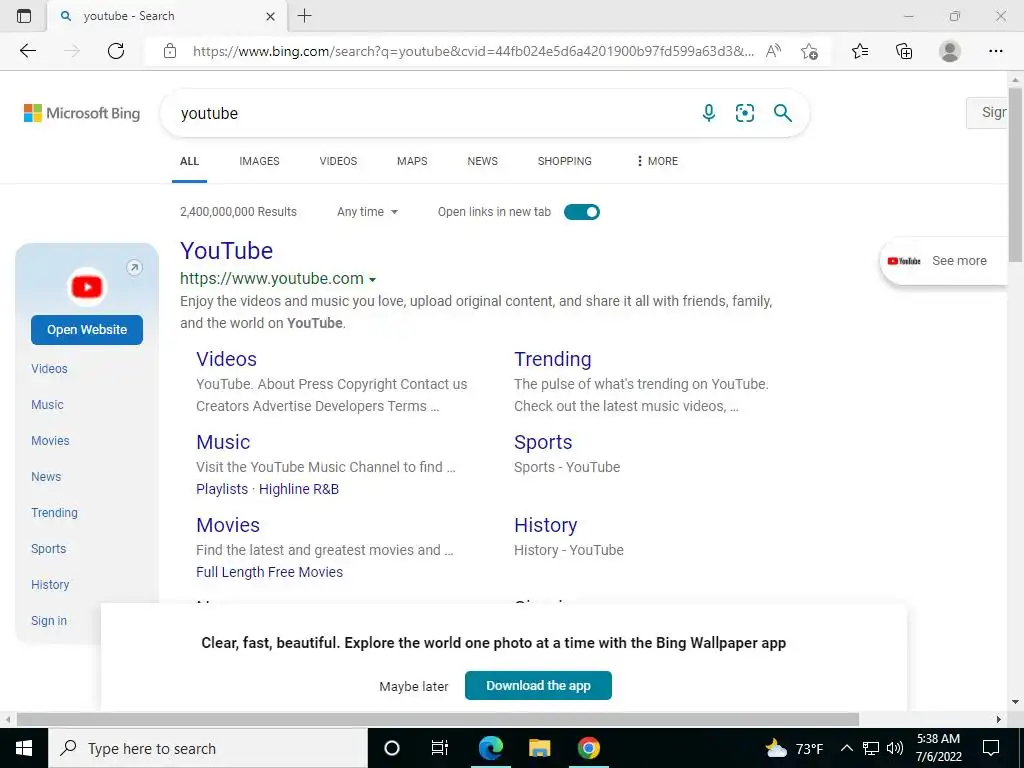Open the Sports sitelink heading
Image resolution: width=1024 pixels, height=768 pixels.
(x=543, y=442)
